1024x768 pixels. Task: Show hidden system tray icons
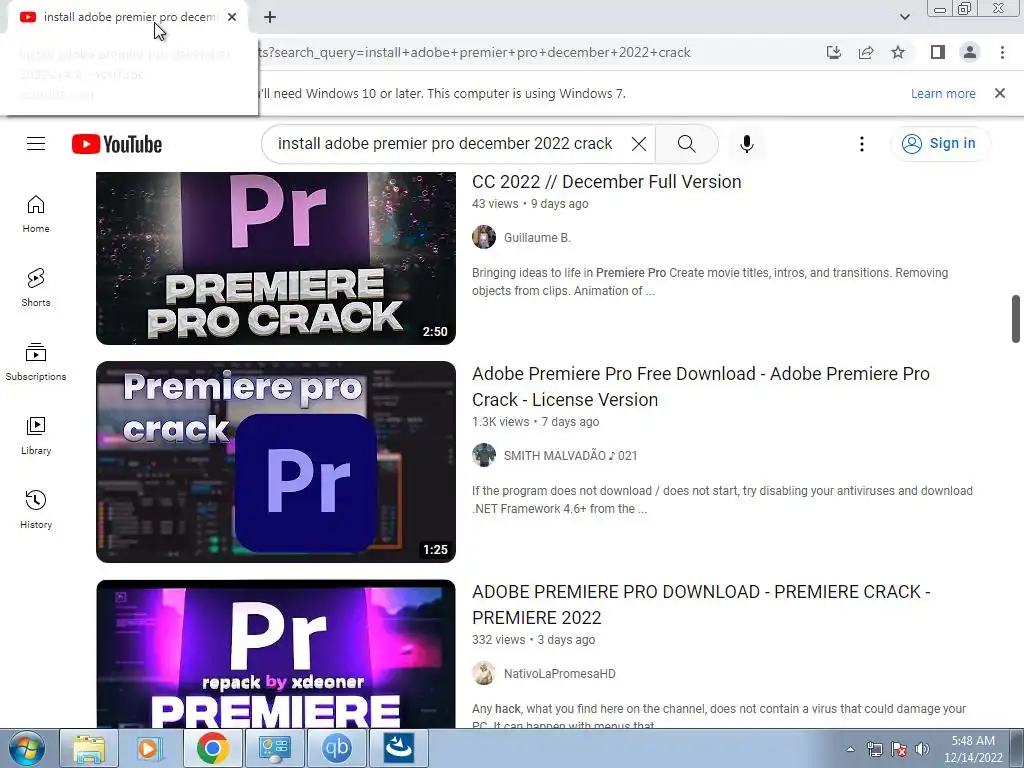tap(850, 749)
